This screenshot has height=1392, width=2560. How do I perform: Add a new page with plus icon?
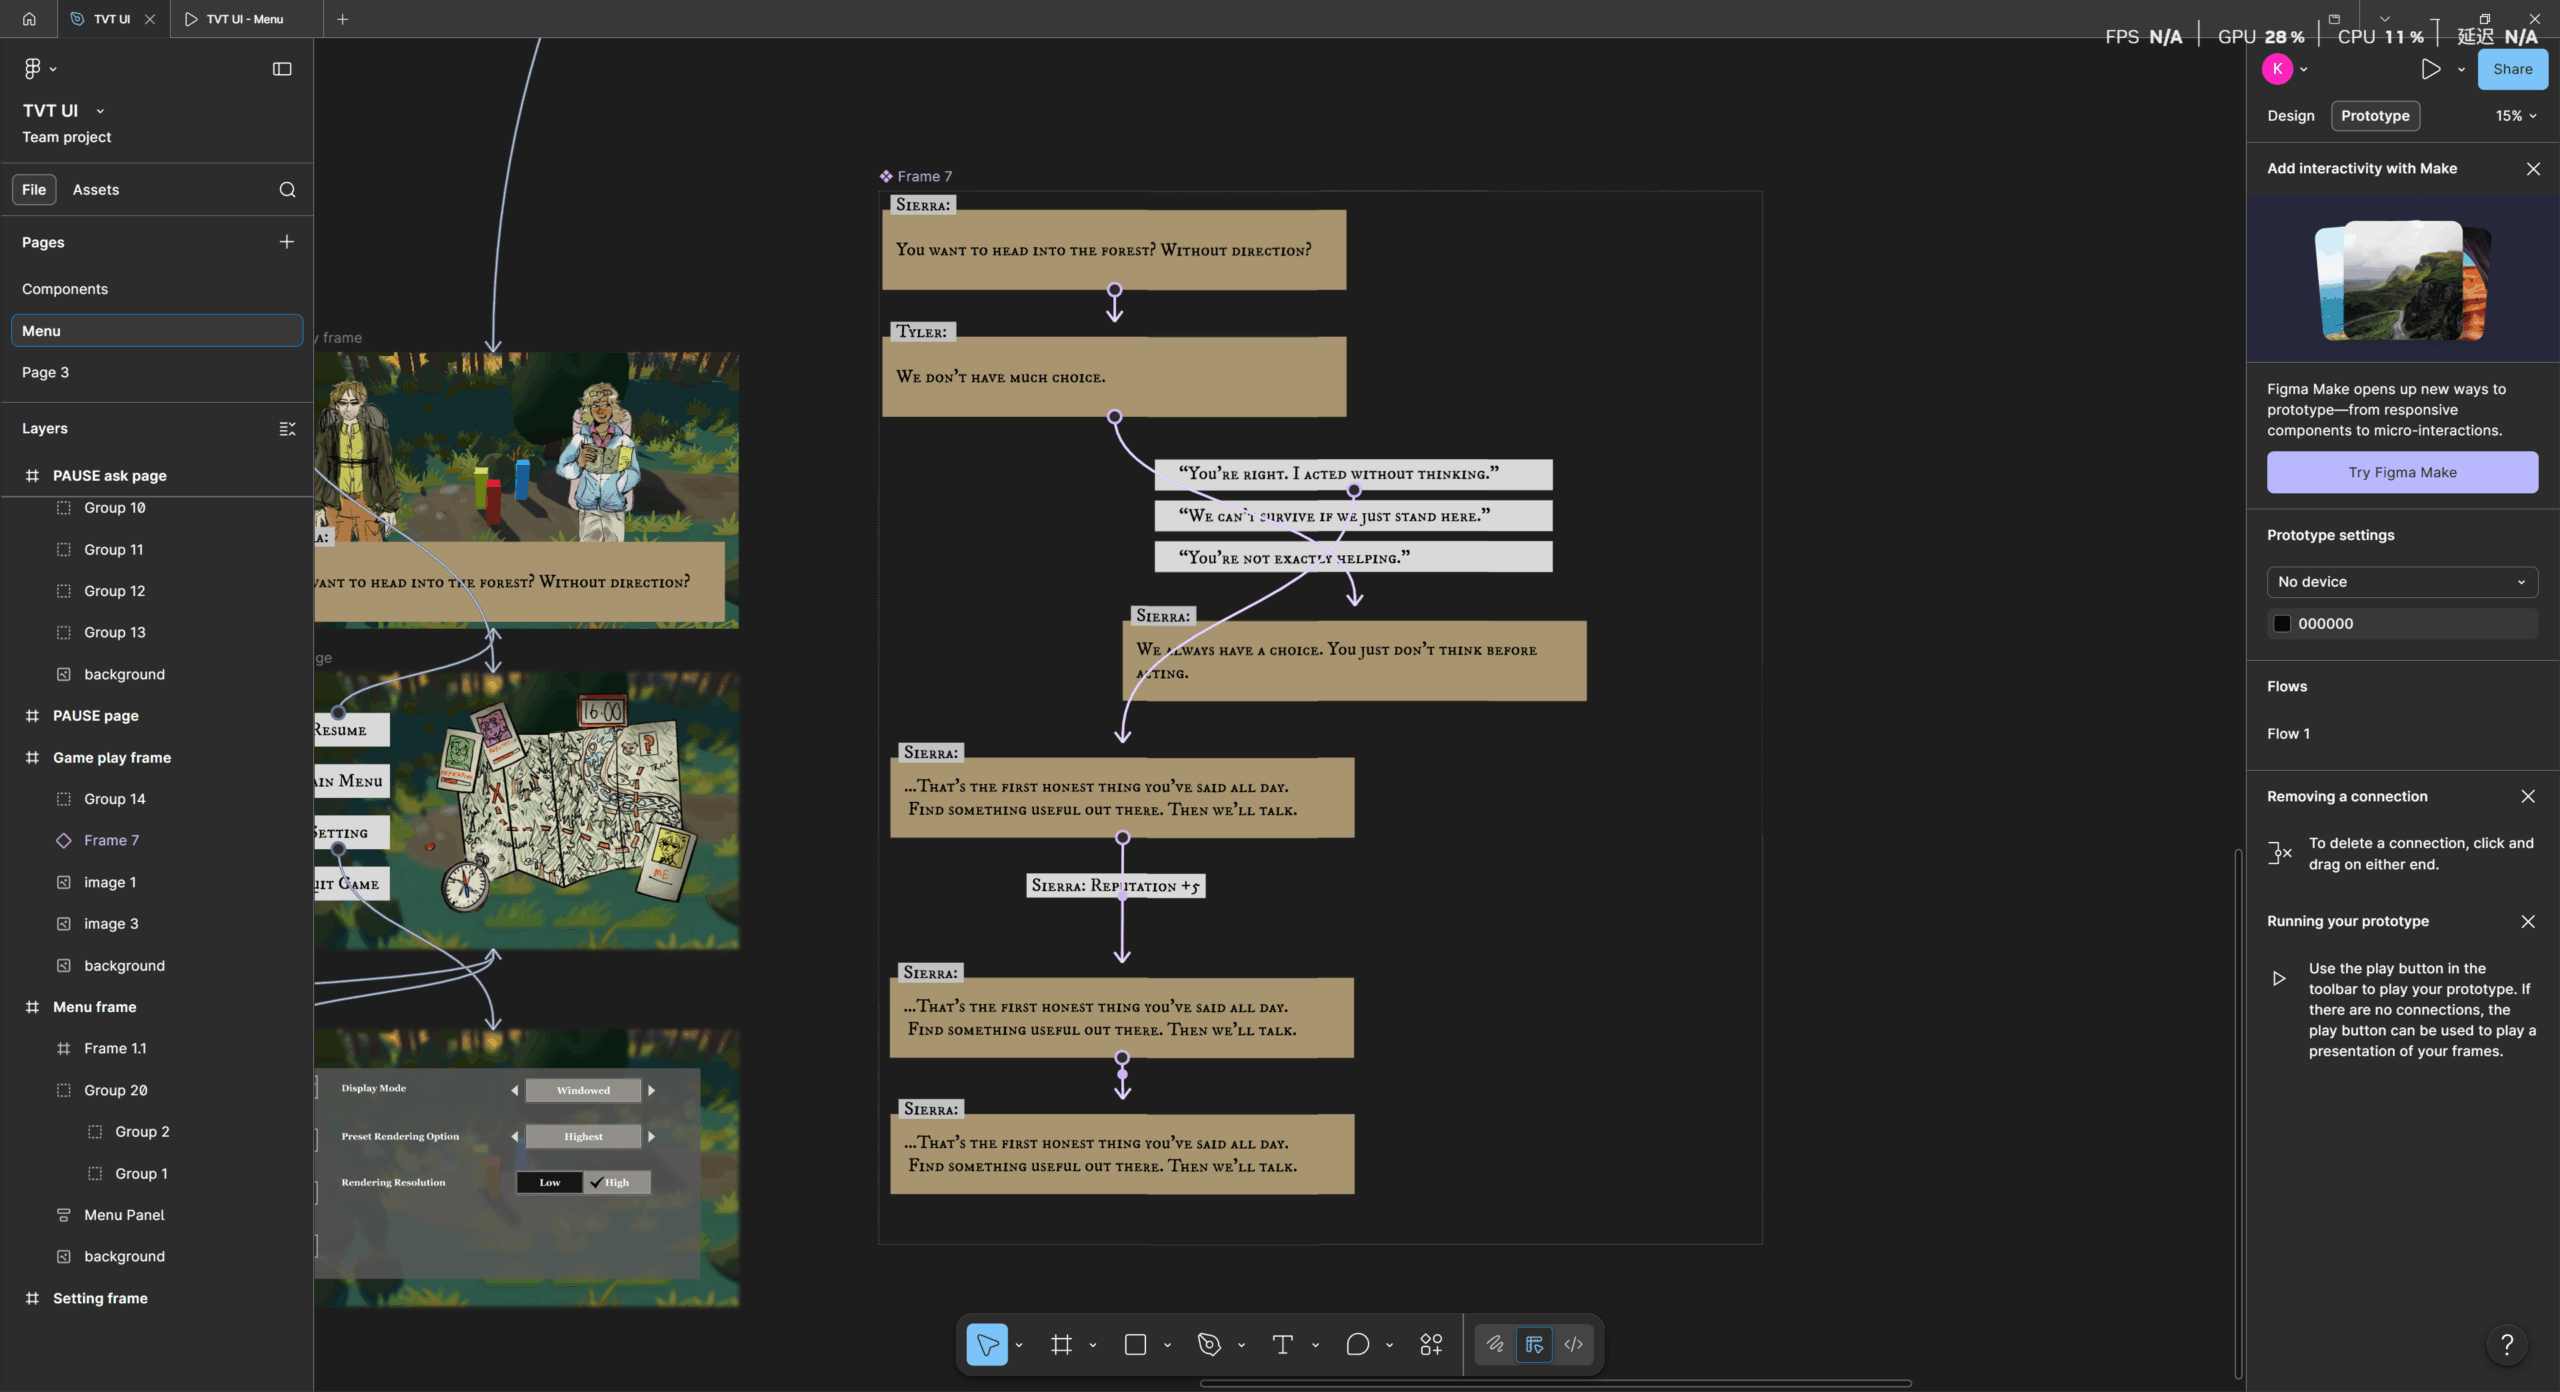pyautogui.click(x=287, y=242)
